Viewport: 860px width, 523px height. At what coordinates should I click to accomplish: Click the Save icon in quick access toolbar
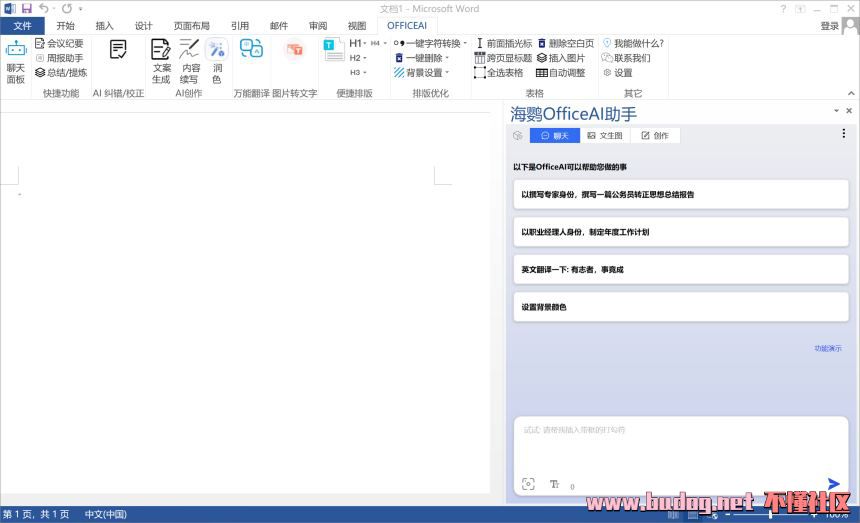tap(26, 9)
